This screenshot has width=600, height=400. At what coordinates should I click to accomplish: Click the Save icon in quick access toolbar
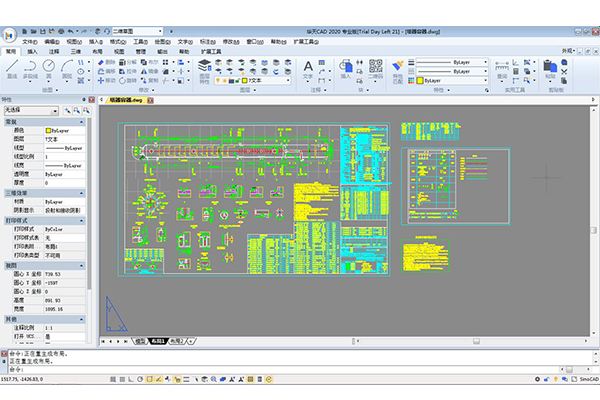[43, 31]
